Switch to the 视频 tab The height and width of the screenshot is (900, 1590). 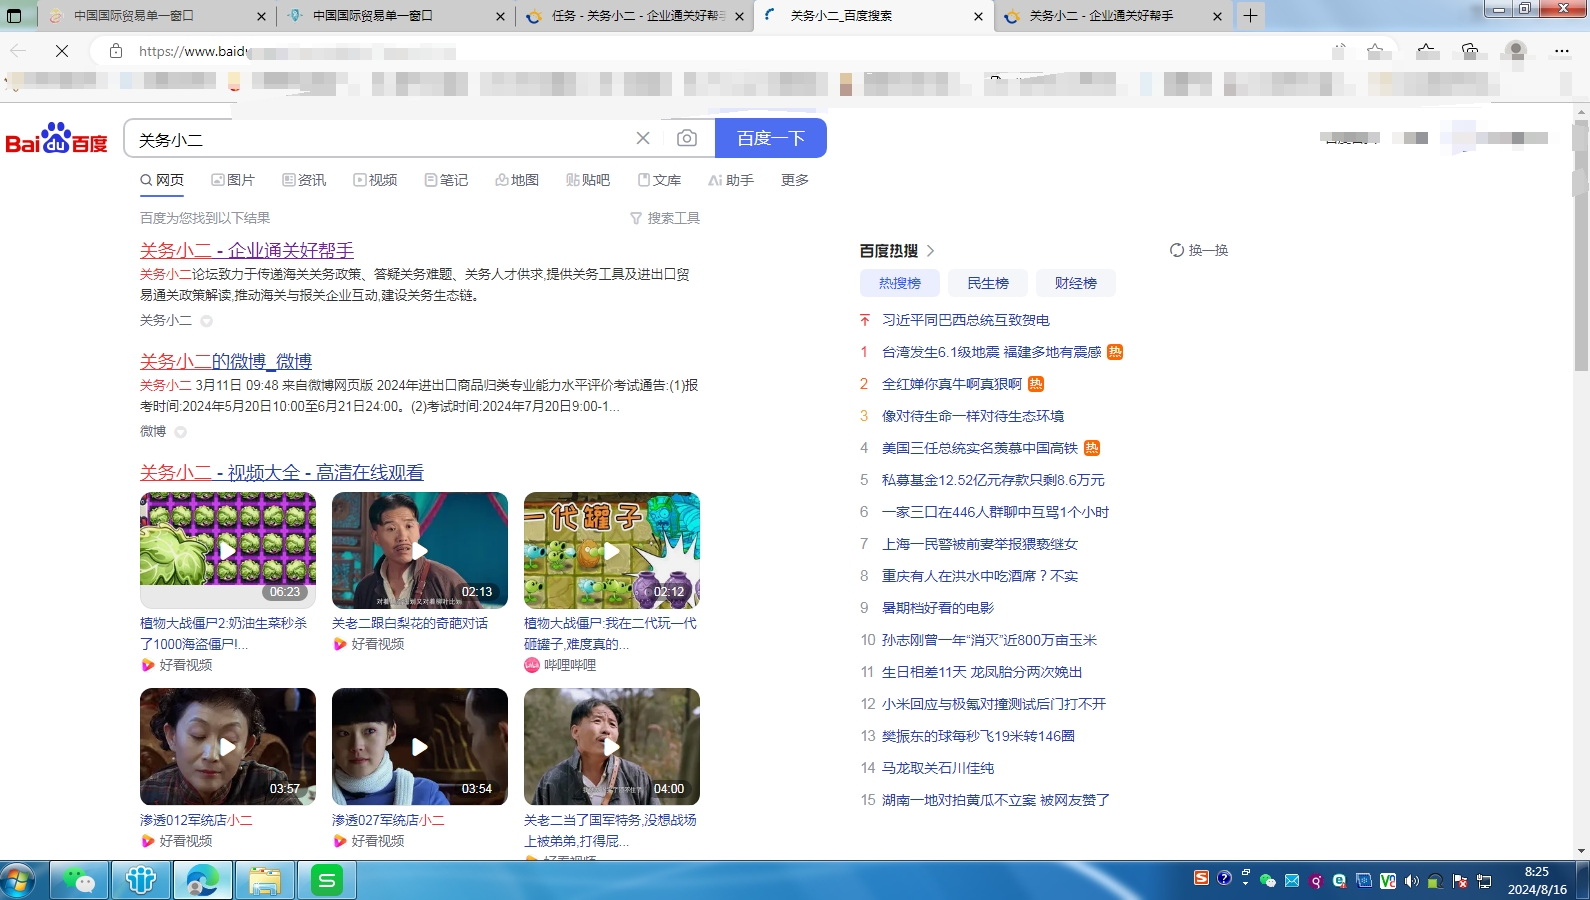pos(375,180)
